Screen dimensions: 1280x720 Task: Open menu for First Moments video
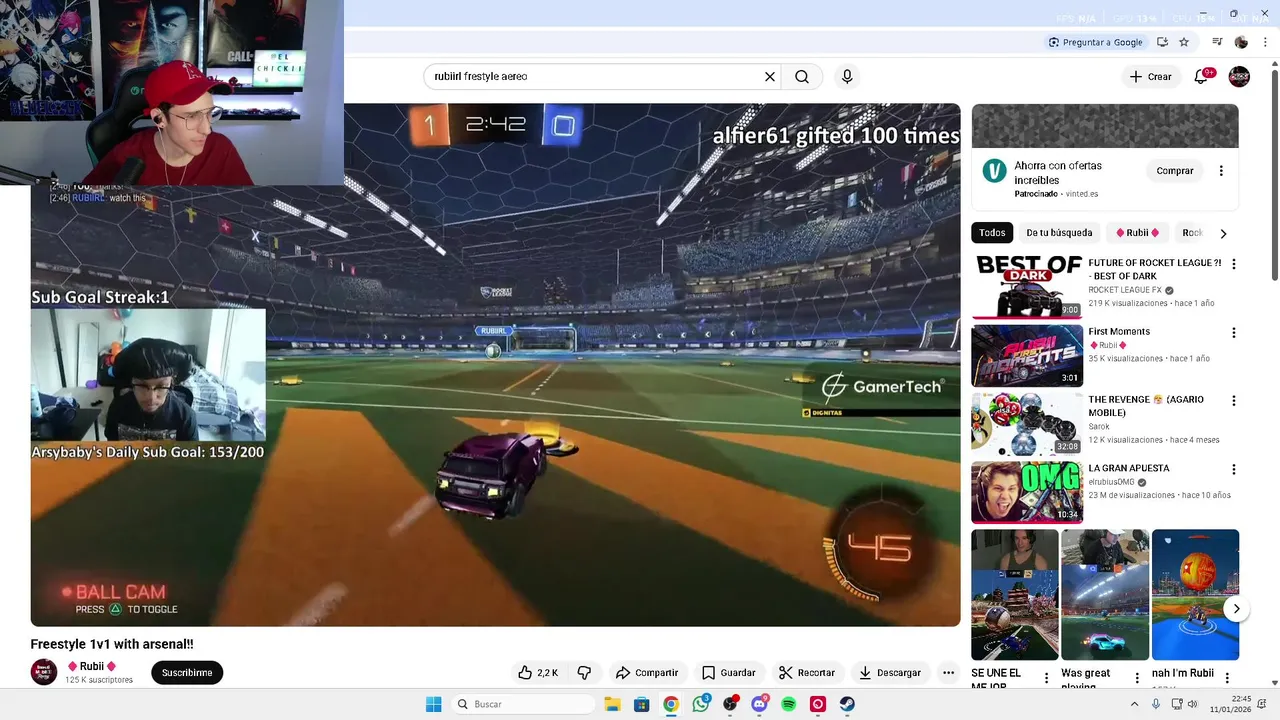tap(1233, 332)
